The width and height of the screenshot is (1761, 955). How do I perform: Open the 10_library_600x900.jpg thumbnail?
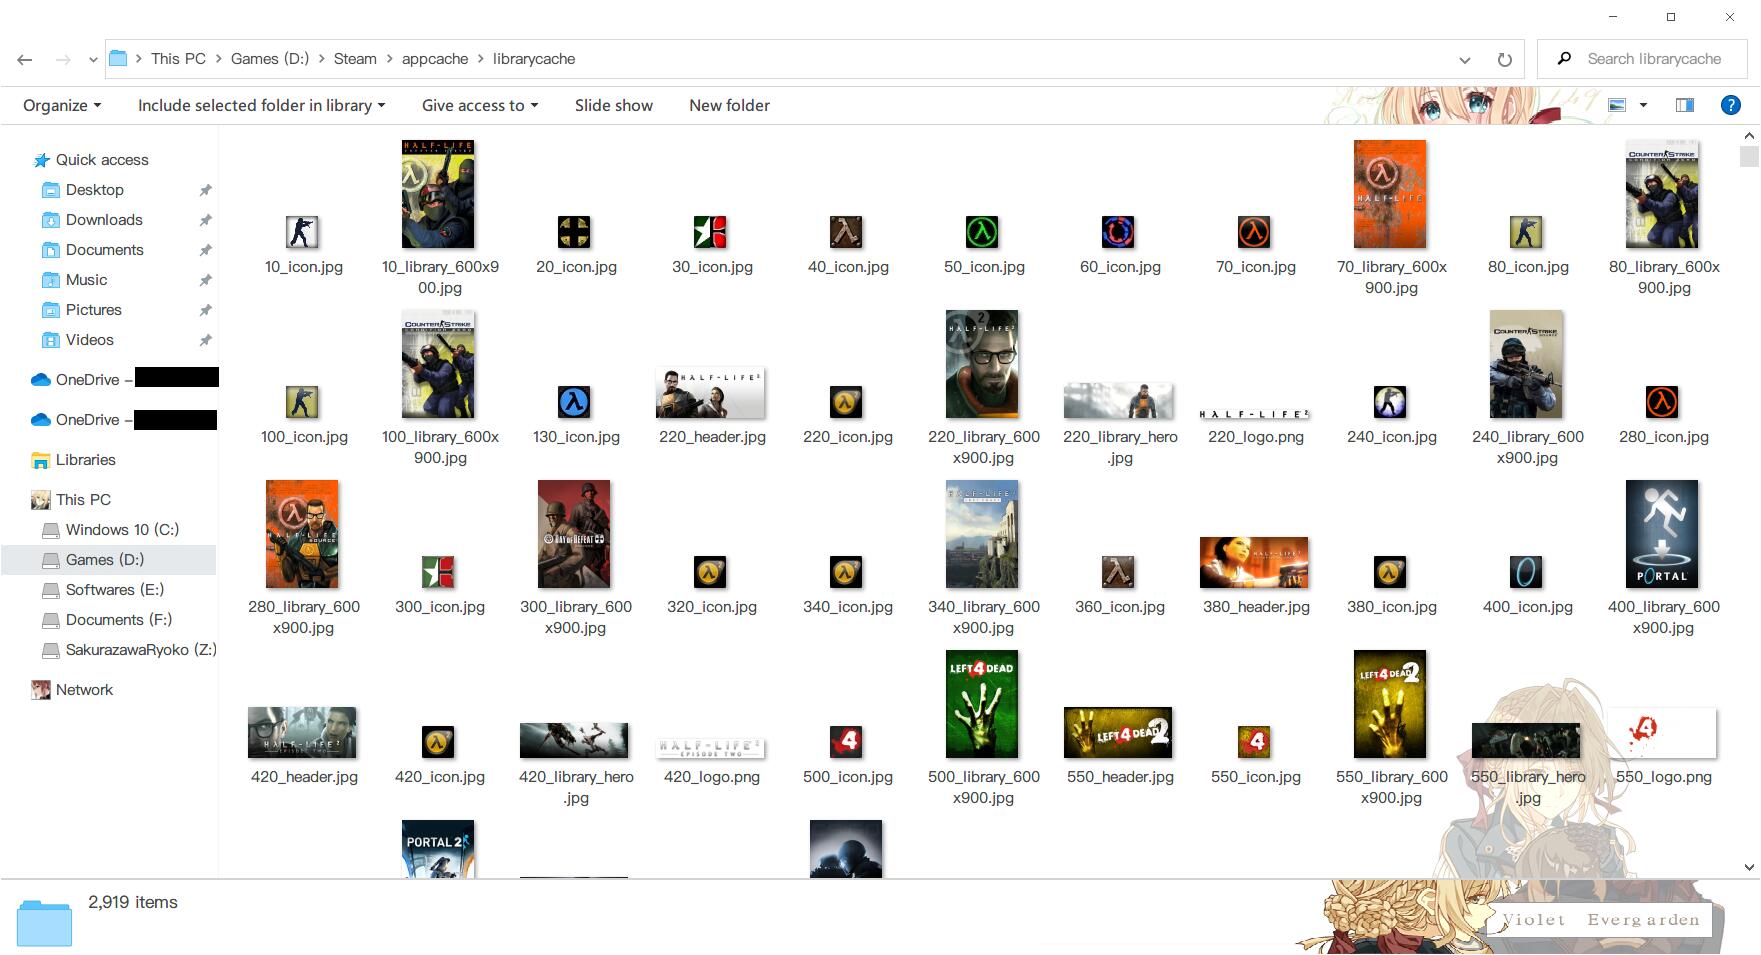coord(438,194)
